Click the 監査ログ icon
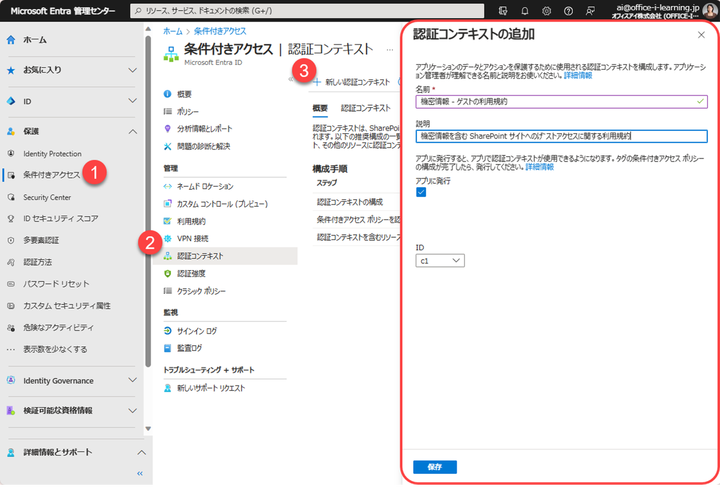Screen dimensions: 720x493 (x=168, y=348)
